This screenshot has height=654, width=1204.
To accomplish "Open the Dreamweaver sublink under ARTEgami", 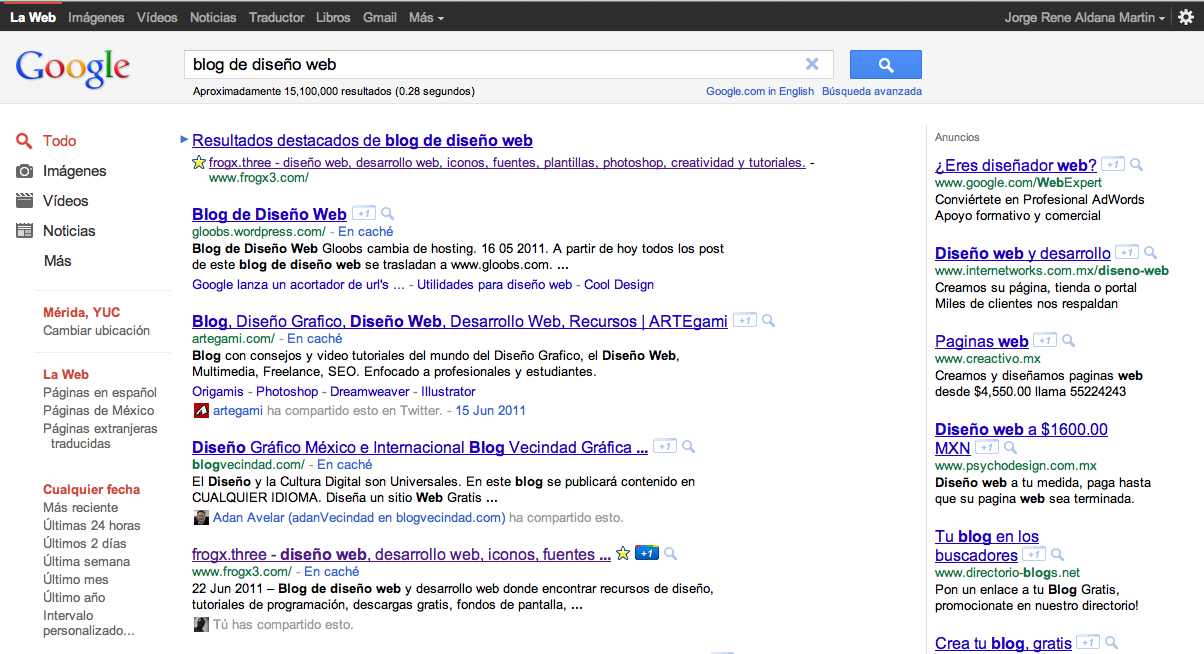I will [370, 391].
